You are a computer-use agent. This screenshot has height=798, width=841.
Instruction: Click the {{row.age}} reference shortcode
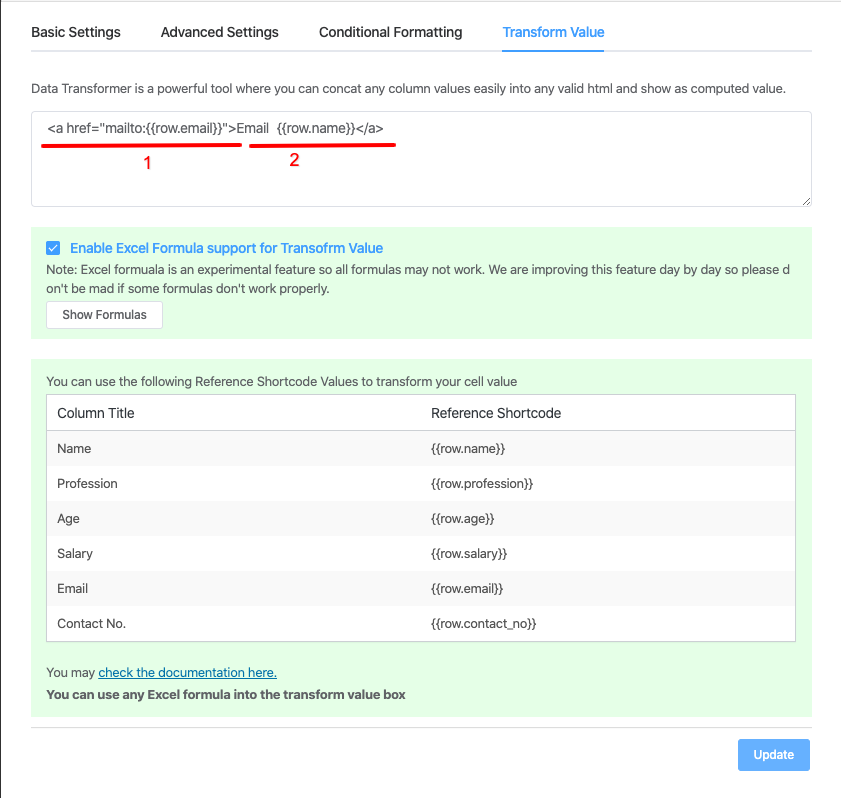463,519
